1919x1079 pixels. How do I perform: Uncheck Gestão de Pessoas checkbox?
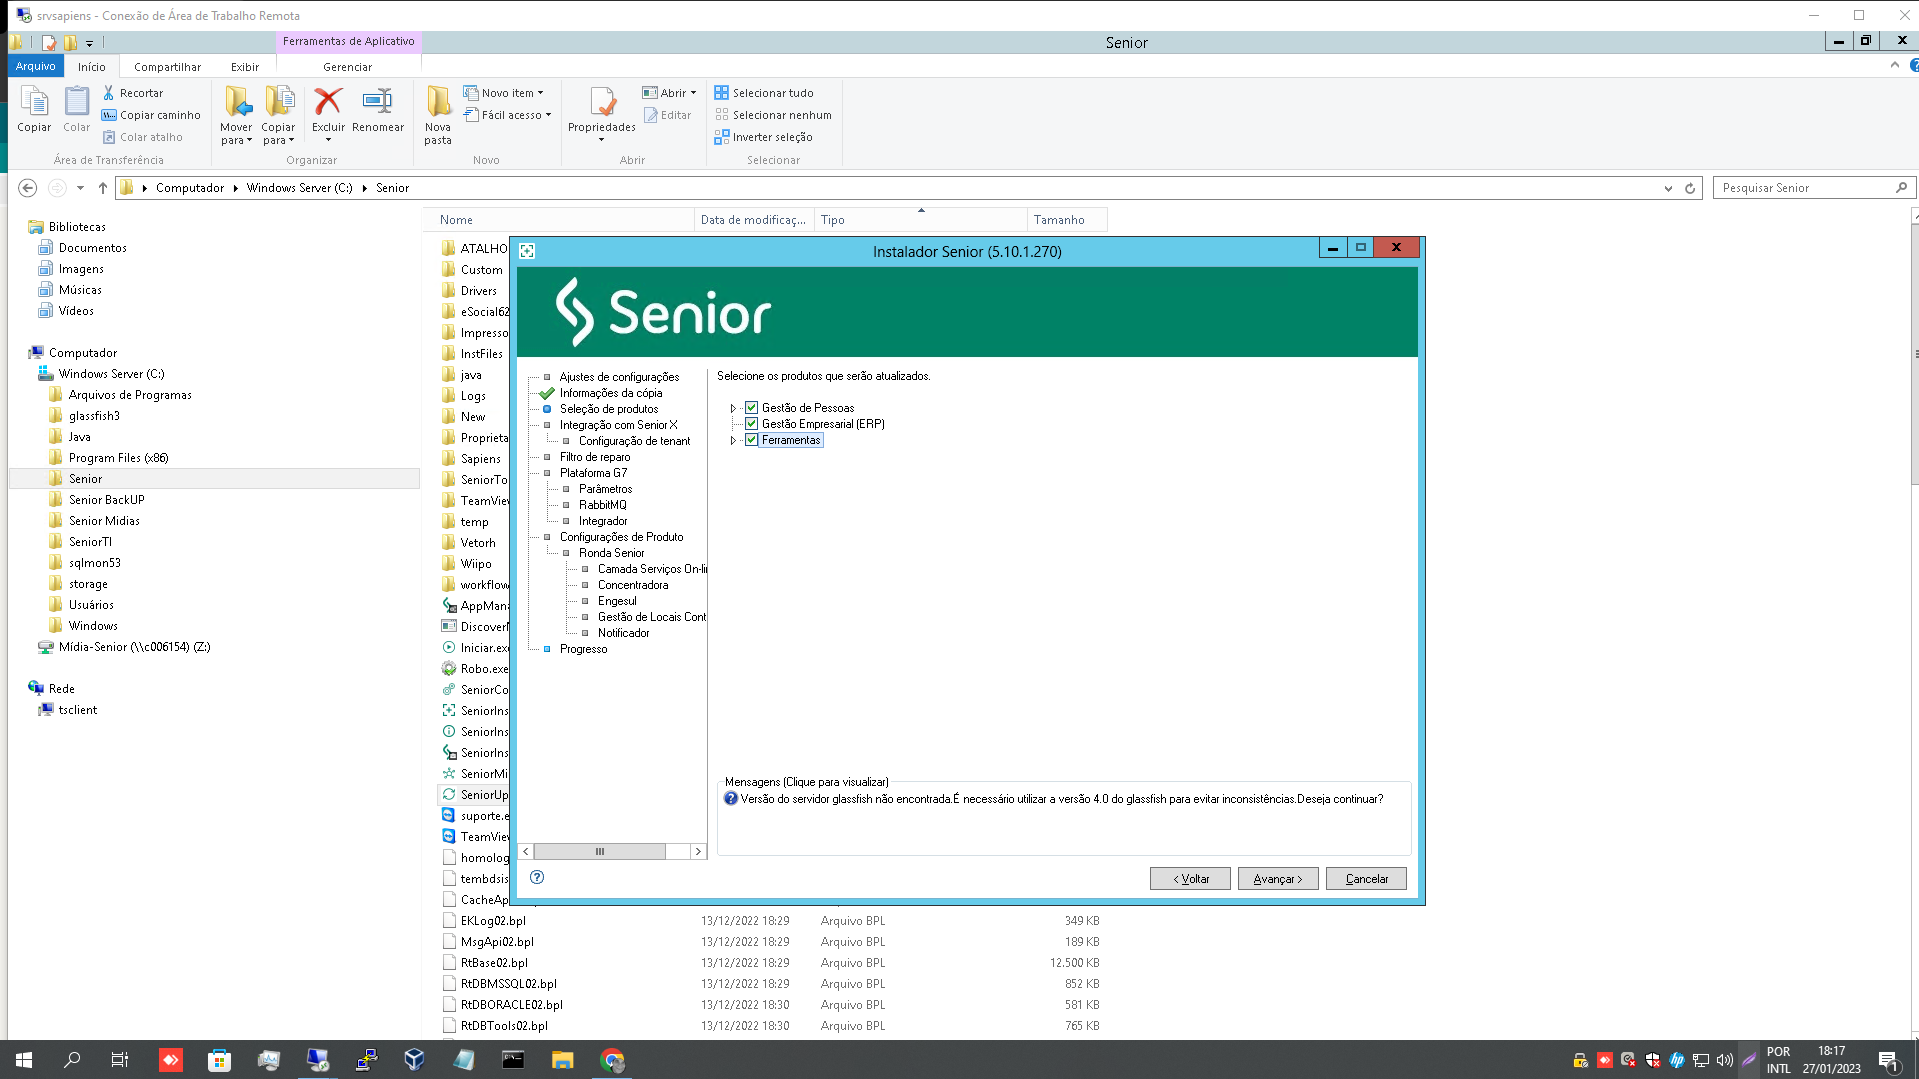click(752, 408)
